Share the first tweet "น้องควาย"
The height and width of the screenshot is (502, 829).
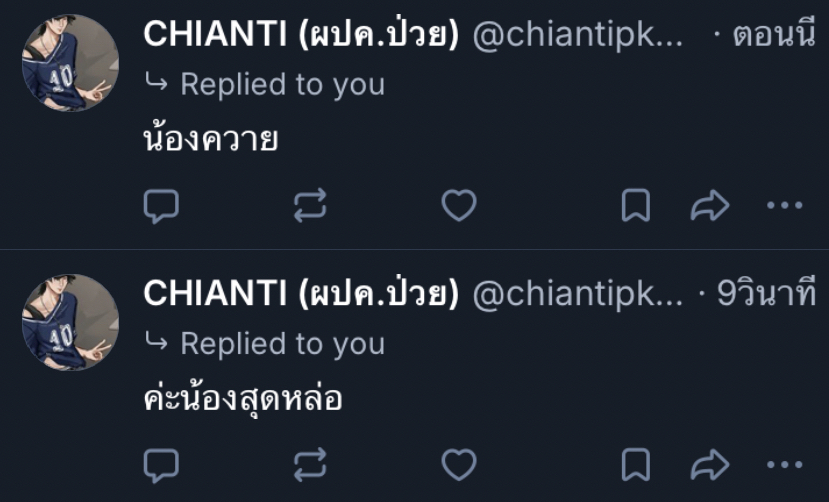coord(709,206)
